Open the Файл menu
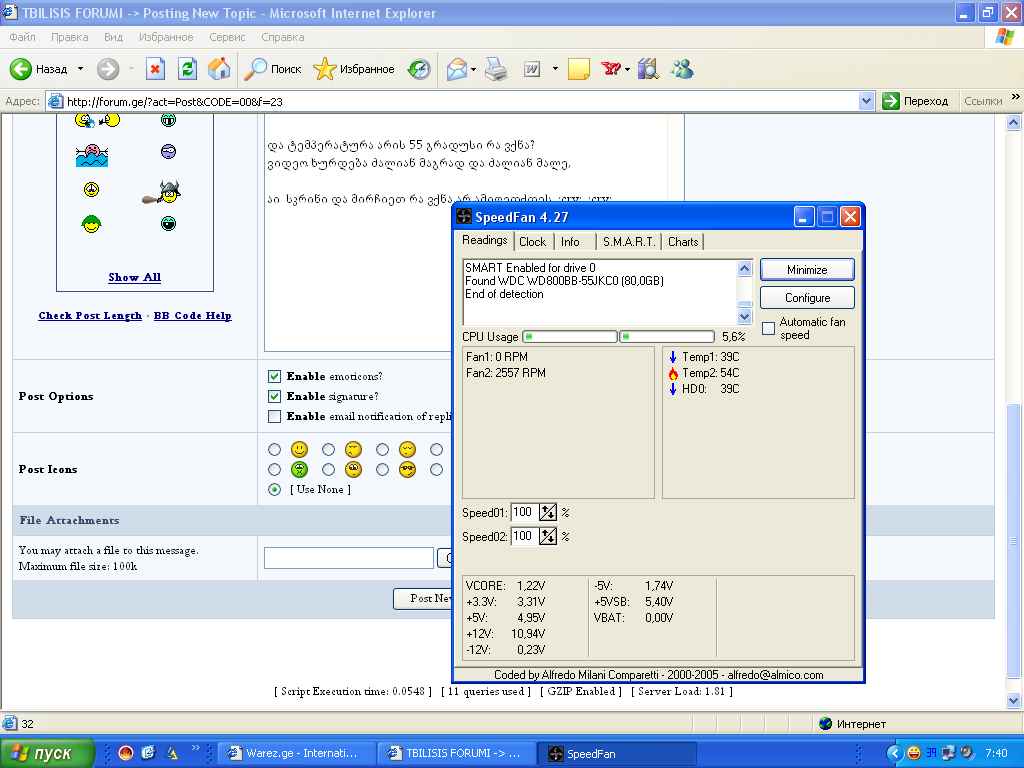Viewport: 1024px width, 768px height. point(23,37)
